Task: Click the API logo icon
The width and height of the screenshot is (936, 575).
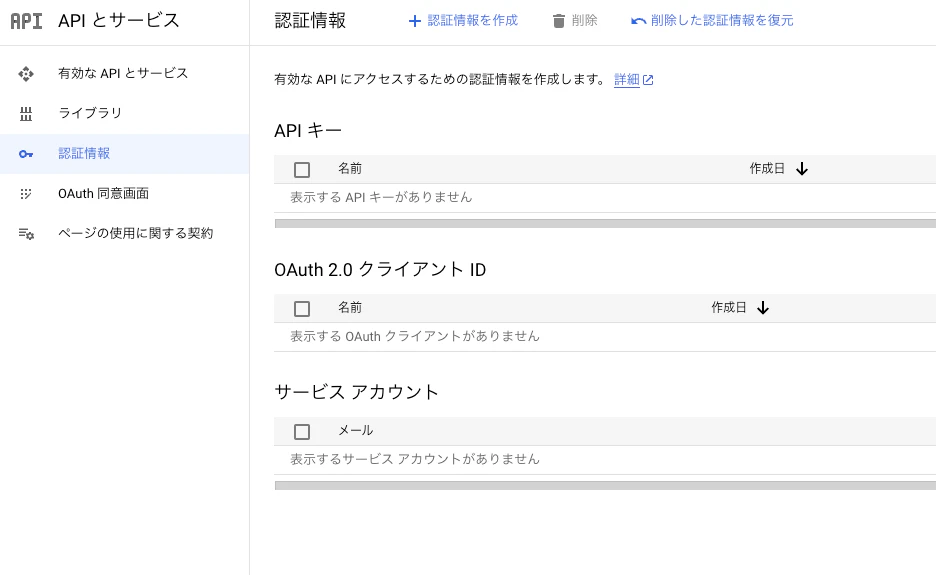Action: (x=26, y=21)
